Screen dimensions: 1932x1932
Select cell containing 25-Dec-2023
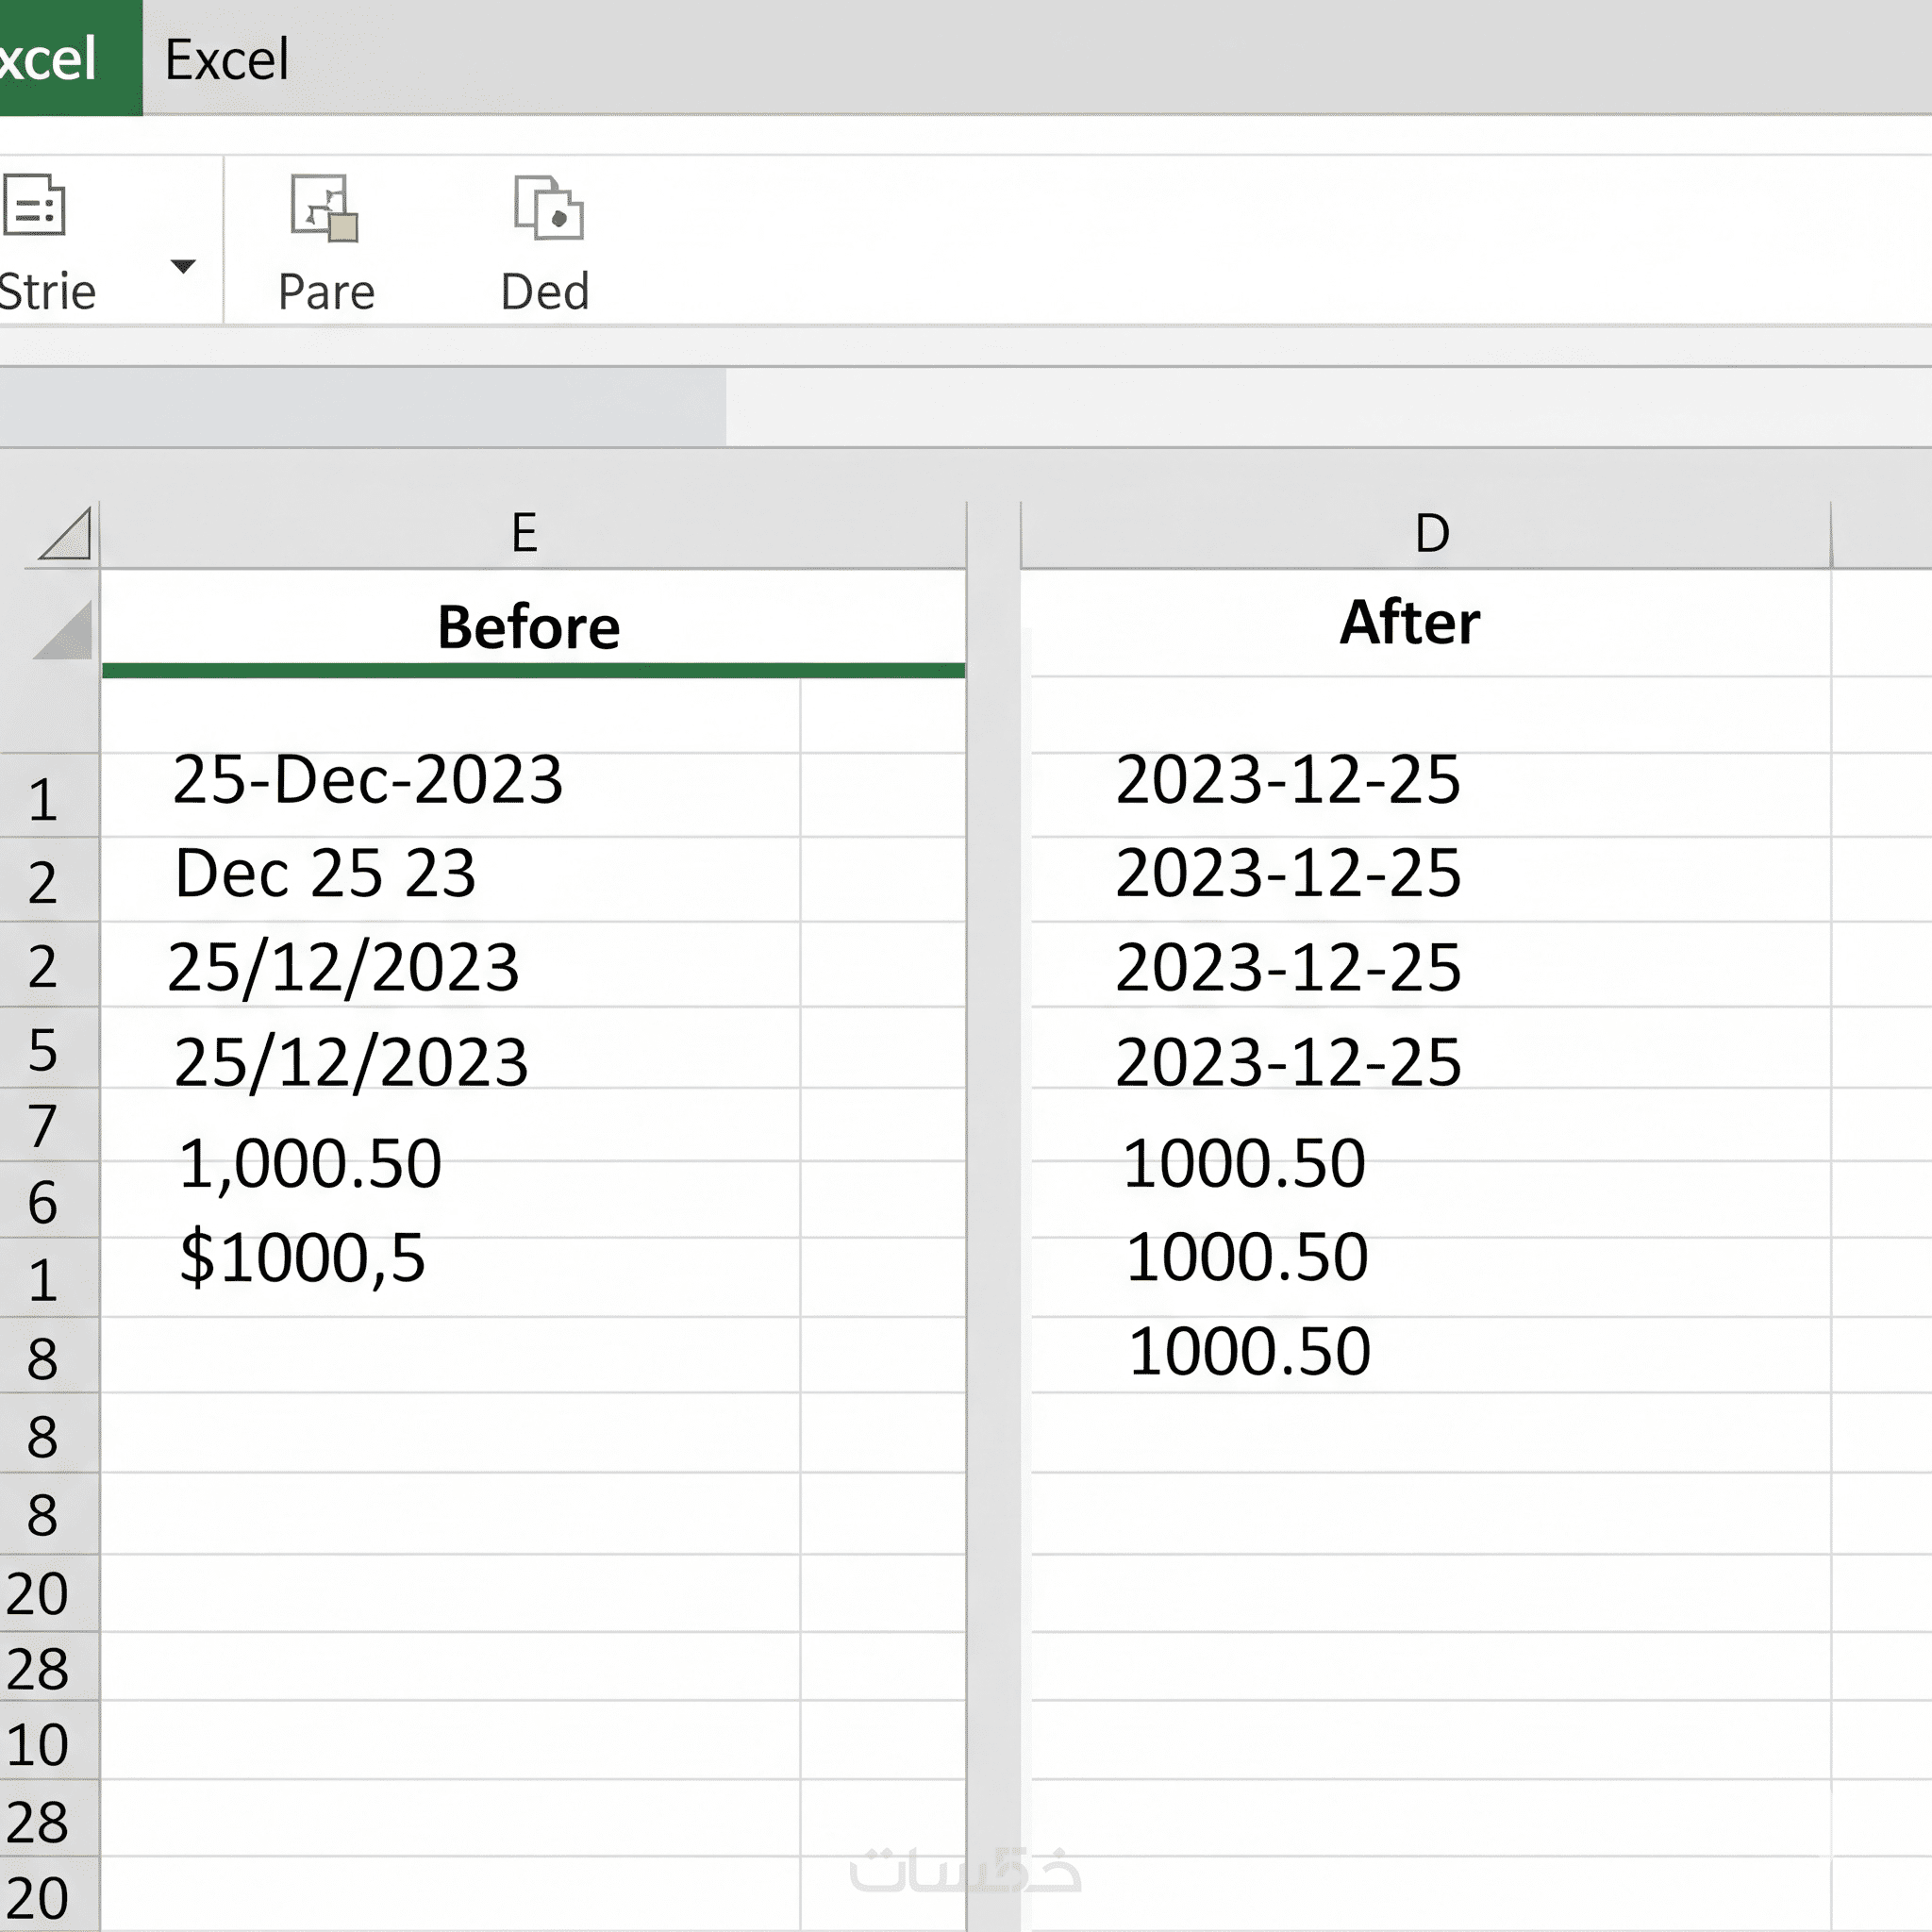[368, 780]
